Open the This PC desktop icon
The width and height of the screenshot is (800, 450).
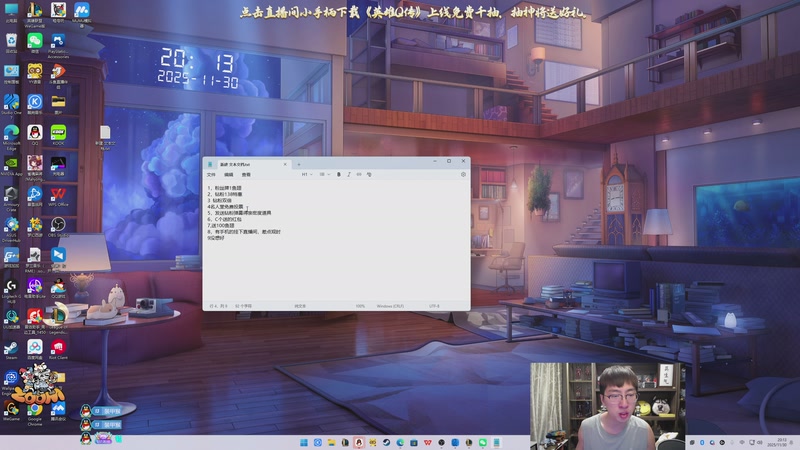click(11, 12)
